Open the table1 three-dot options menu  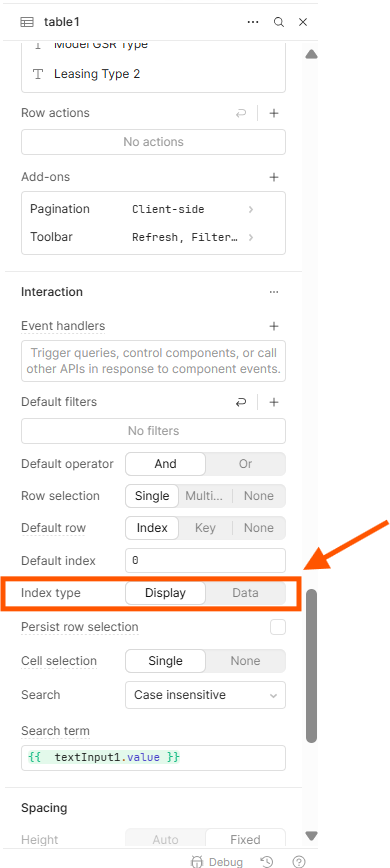point(253,22)
